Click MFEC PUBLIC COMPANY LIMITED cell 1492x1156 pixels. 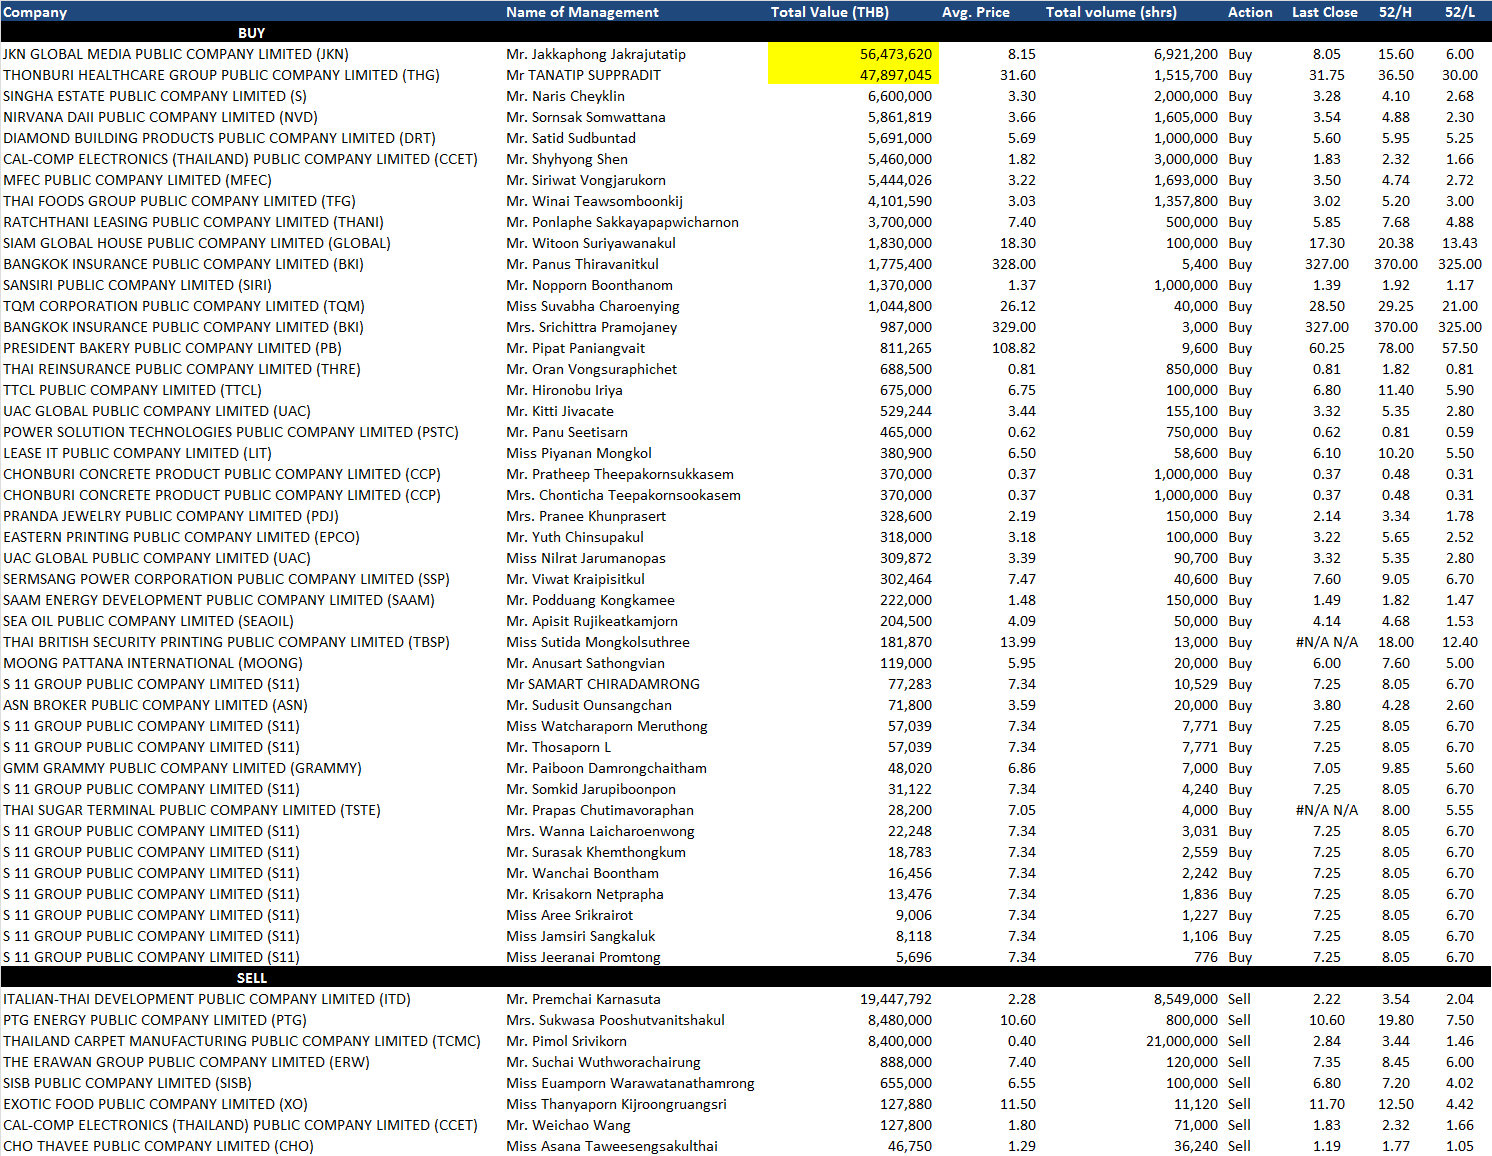[137, 180]
